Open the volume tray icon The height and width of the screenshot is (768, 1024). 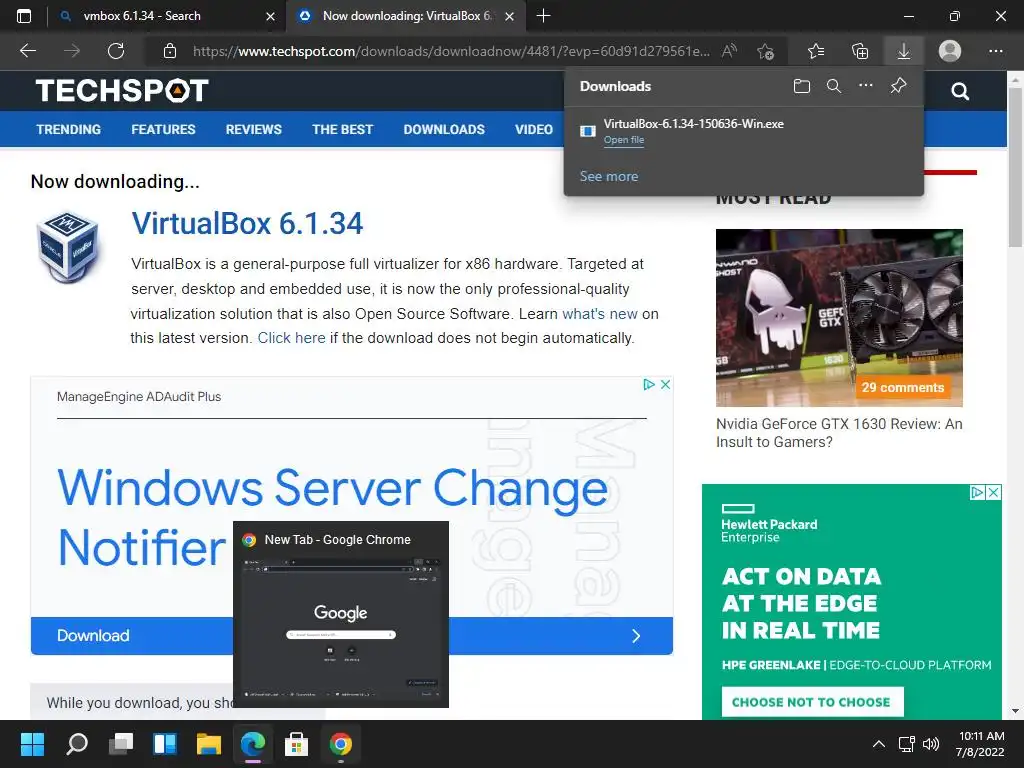[x=931, y=744]
